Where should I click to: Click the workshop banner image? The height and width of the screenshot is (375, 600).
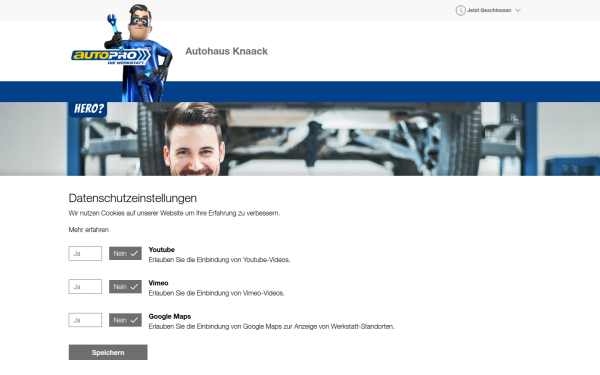[x=300, y=139]
